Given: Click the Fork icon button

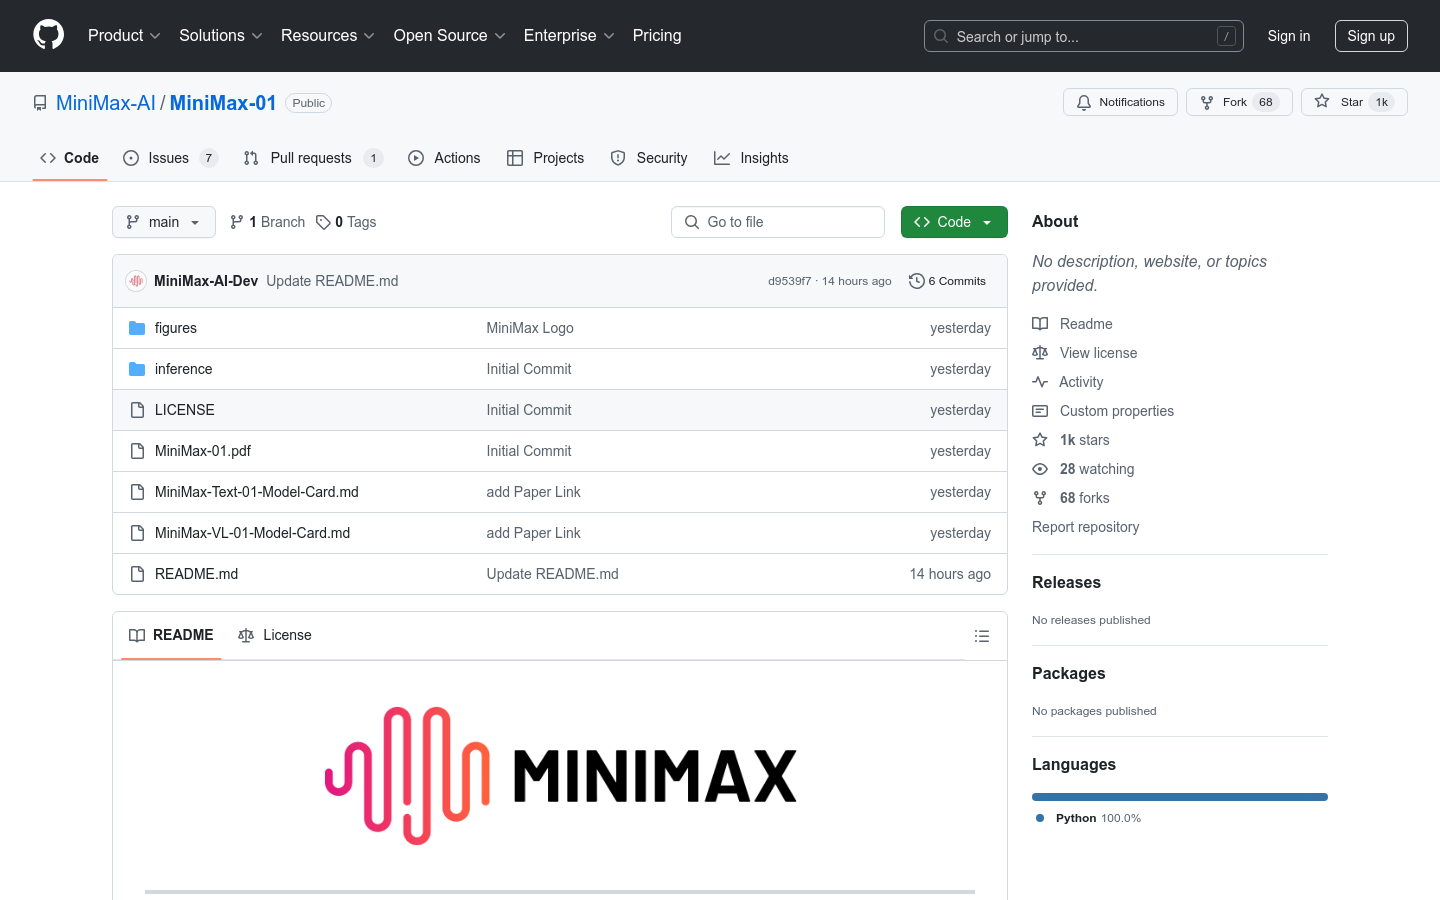Looking at the screenshot, I should point(1207,102).
